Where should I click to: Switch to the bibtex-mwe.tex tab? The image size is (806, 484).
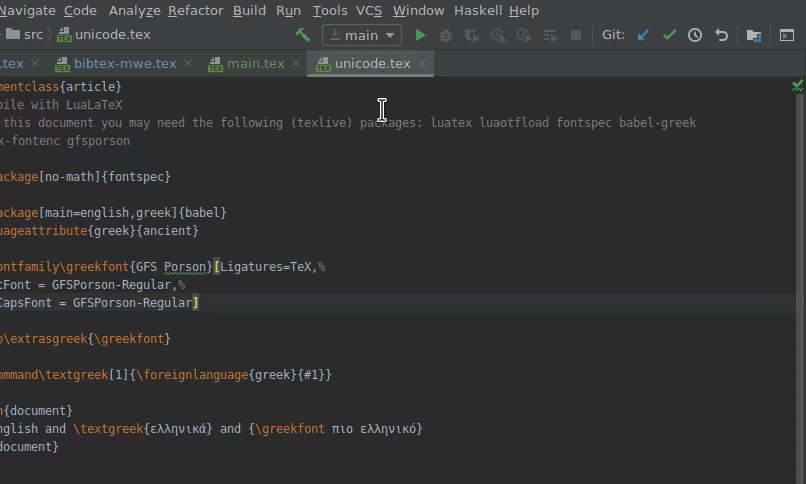124,63
